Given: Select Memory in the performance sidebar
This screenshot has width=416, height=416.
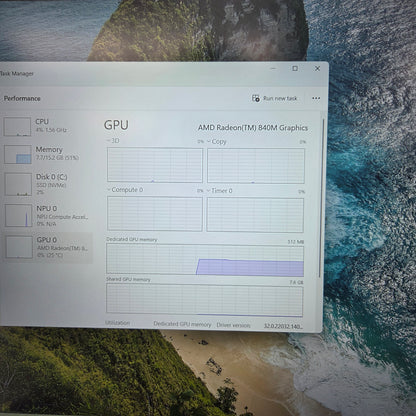Looking at the screenshot, I should pyautogui.click(x=47, y=154).
